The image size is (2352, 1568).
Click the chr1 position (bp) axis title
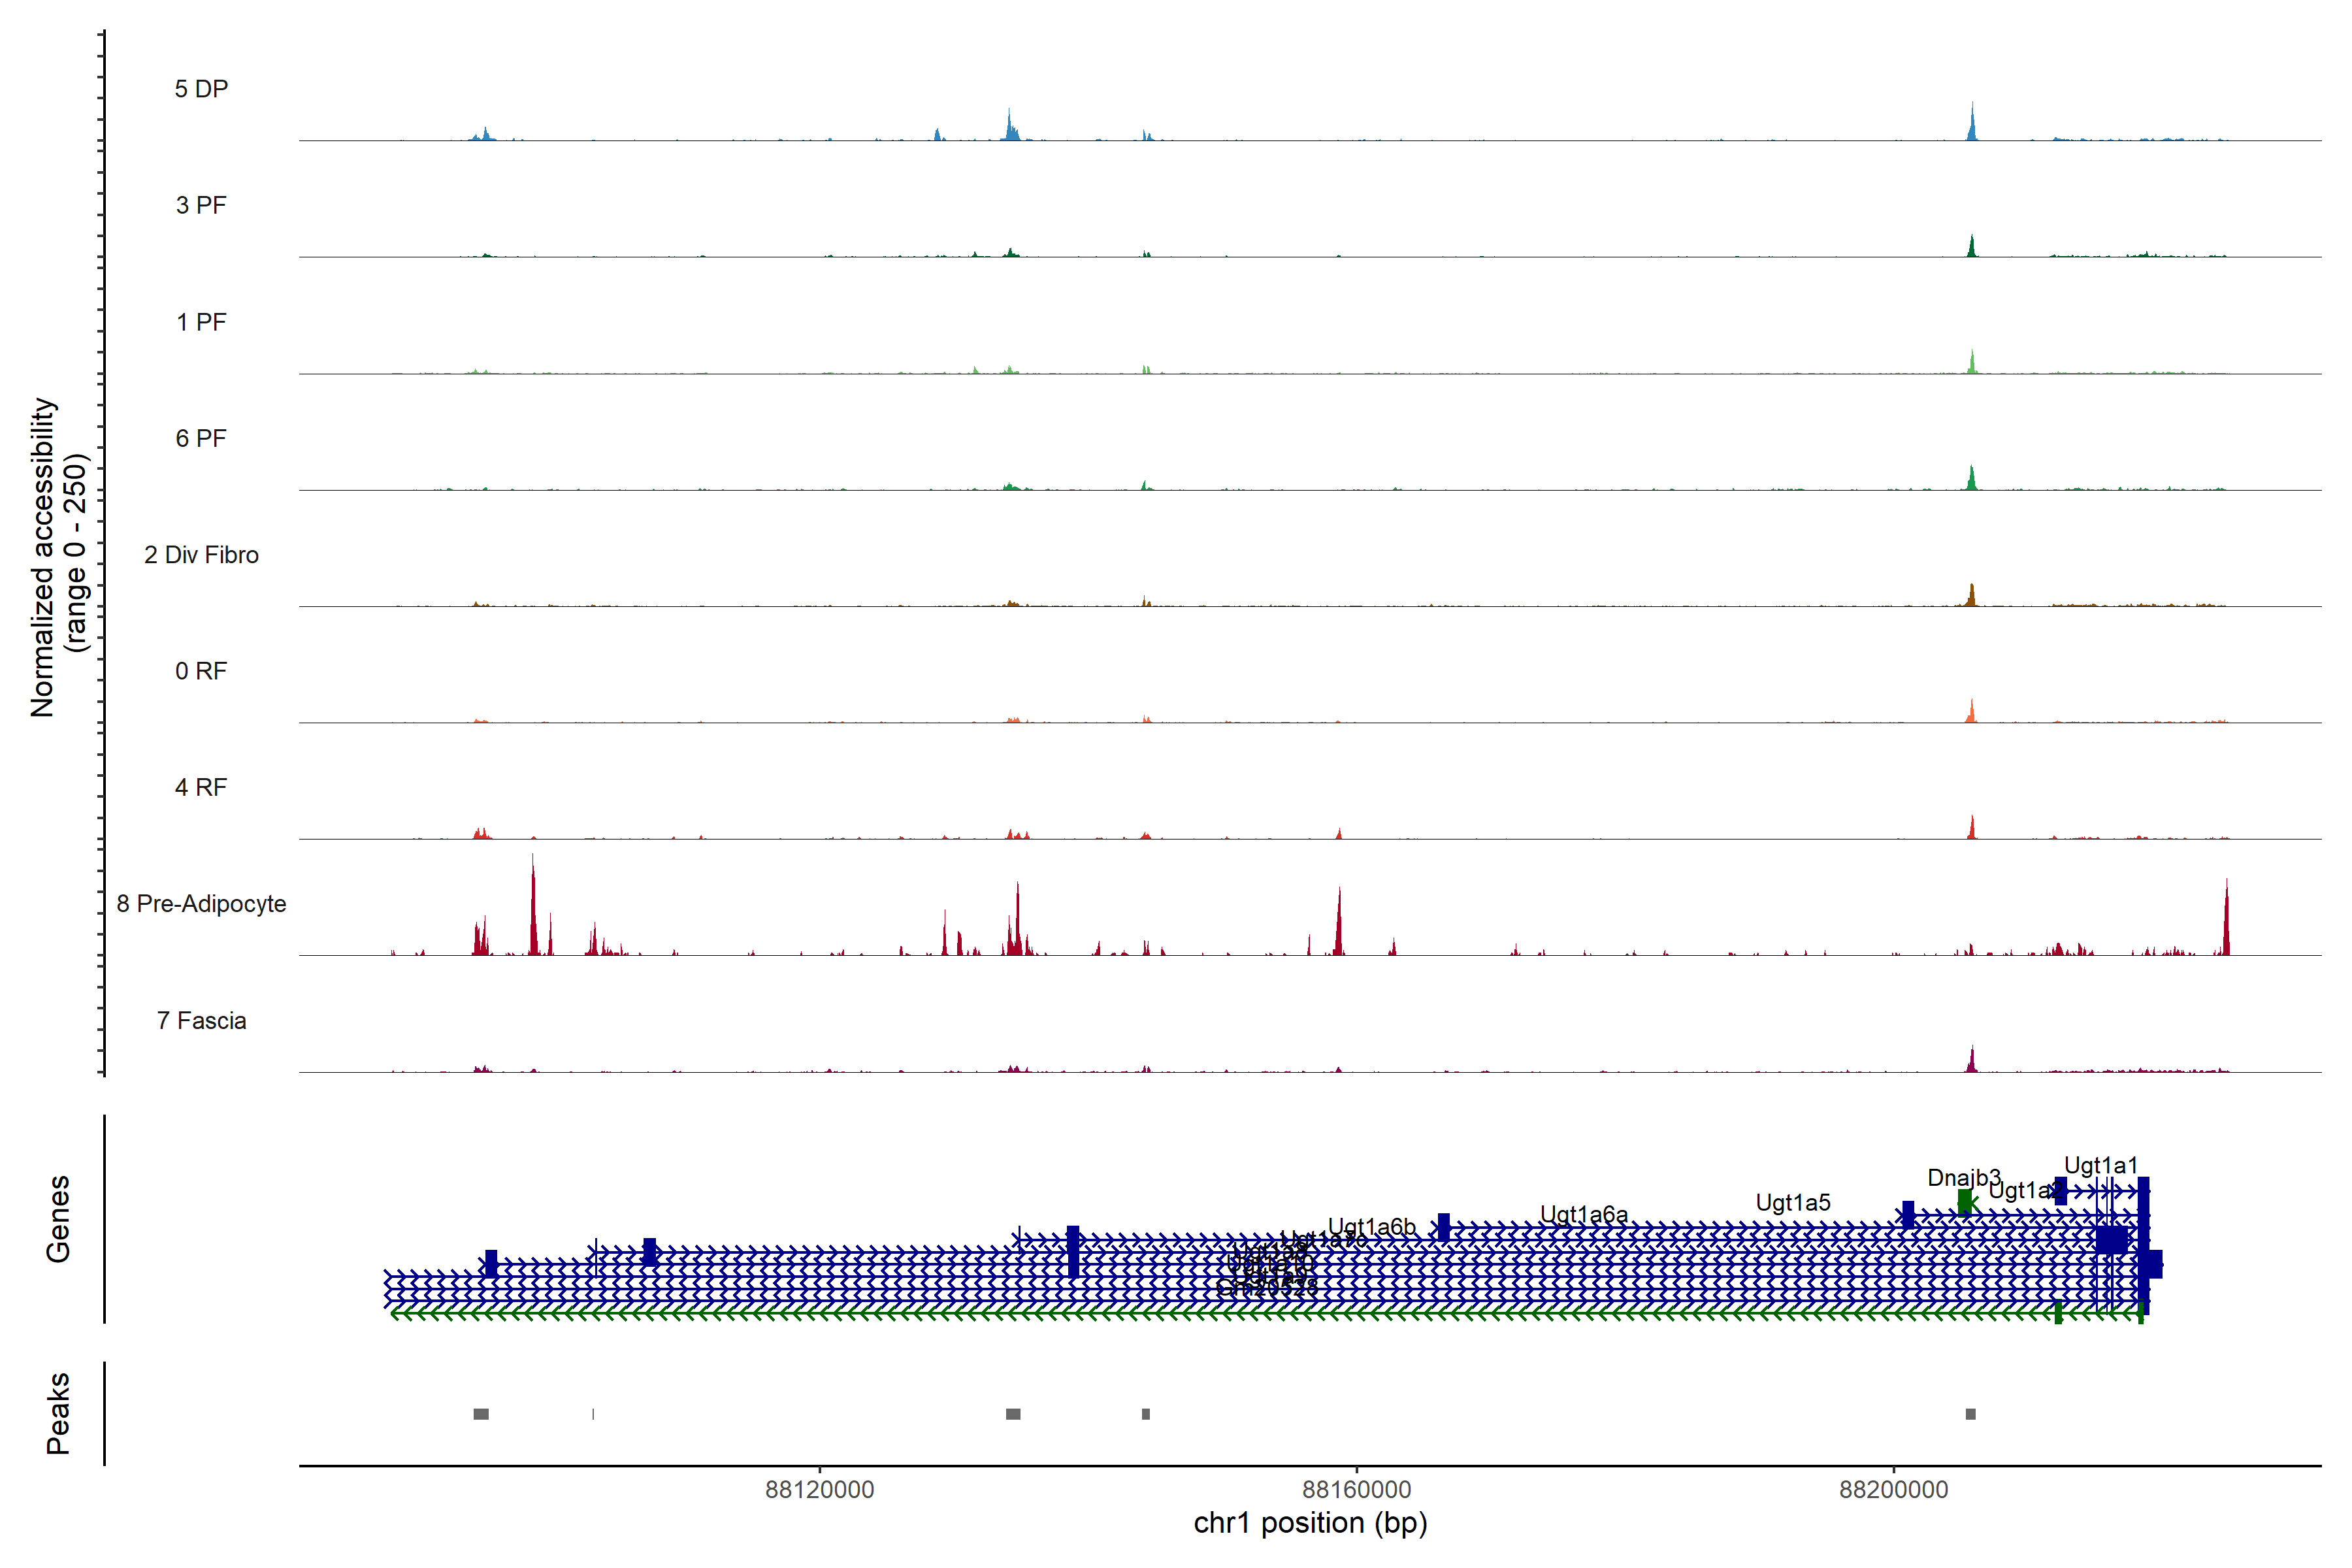coord(1310,1523)
